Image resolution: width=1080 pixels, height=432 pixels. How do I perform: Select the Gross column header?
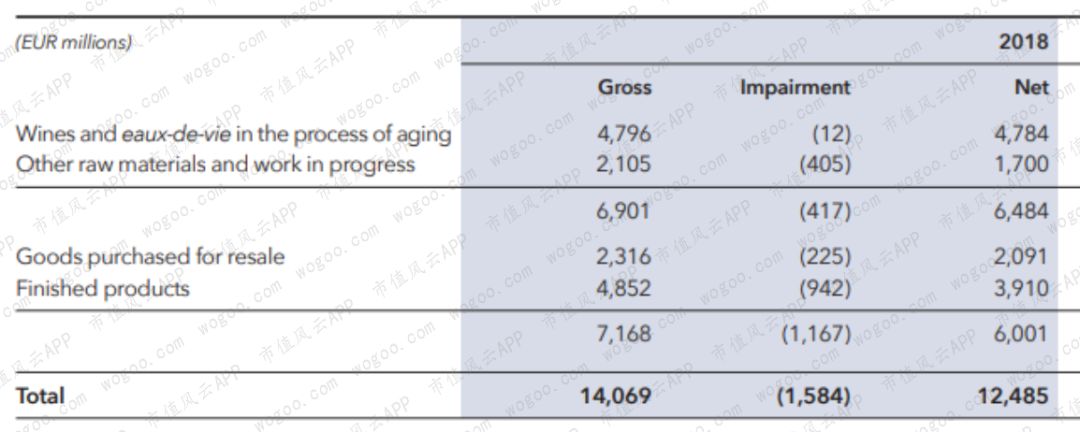pos(624,87)
